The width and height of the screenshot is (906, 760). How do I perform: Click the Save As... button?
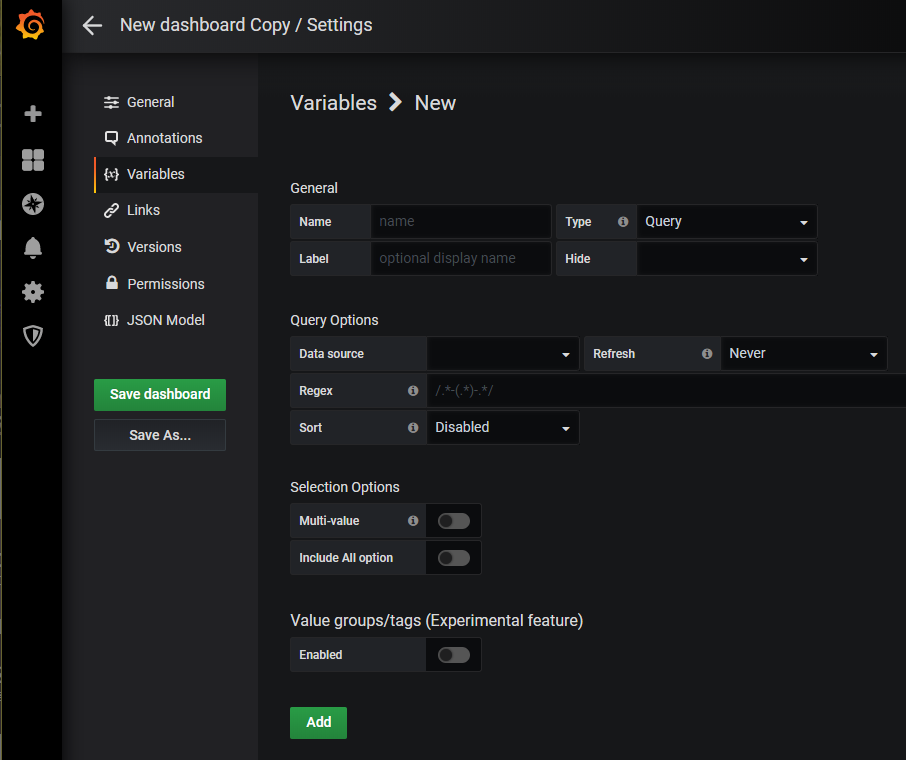[160, 435]
